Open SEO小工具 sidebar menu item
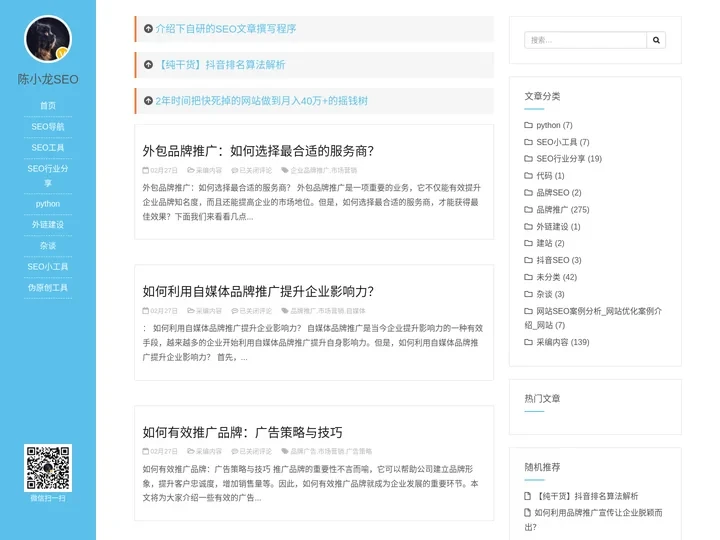 click(48, 267)
